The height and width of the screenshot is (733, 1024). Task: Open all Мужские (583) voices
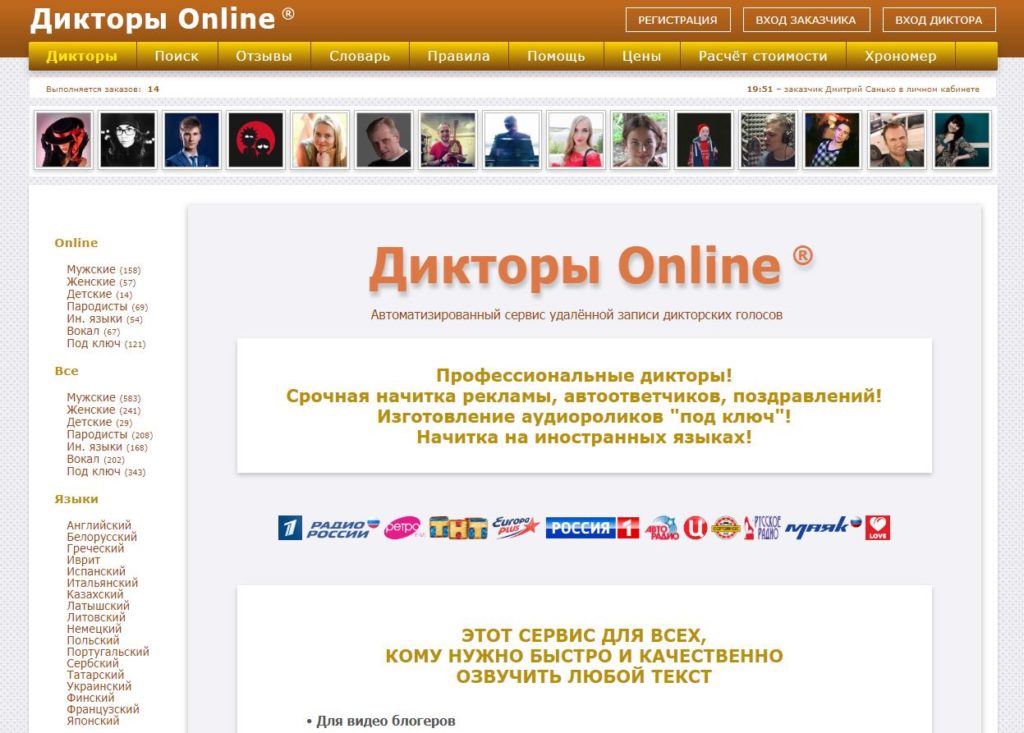tap(103, 397)
